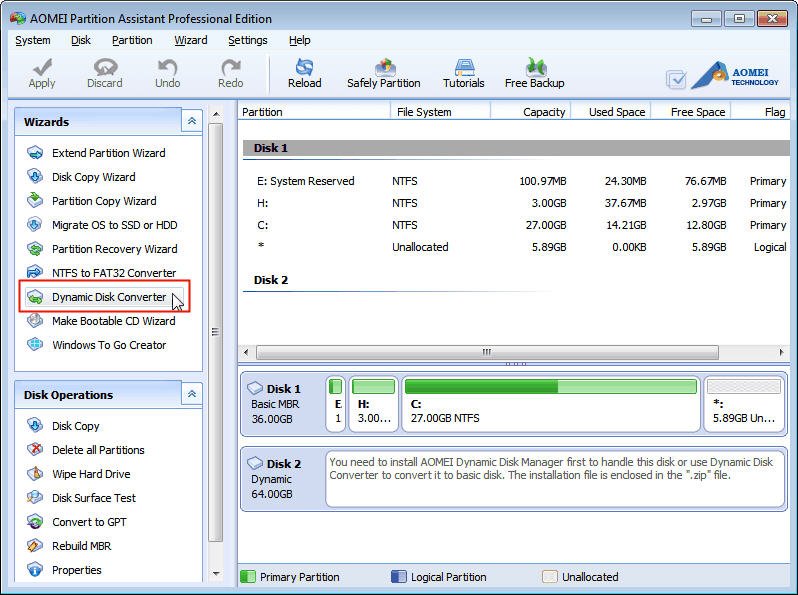Choose Migrate OS to SSD or HDD icon
798x595 pixels.
35,224
